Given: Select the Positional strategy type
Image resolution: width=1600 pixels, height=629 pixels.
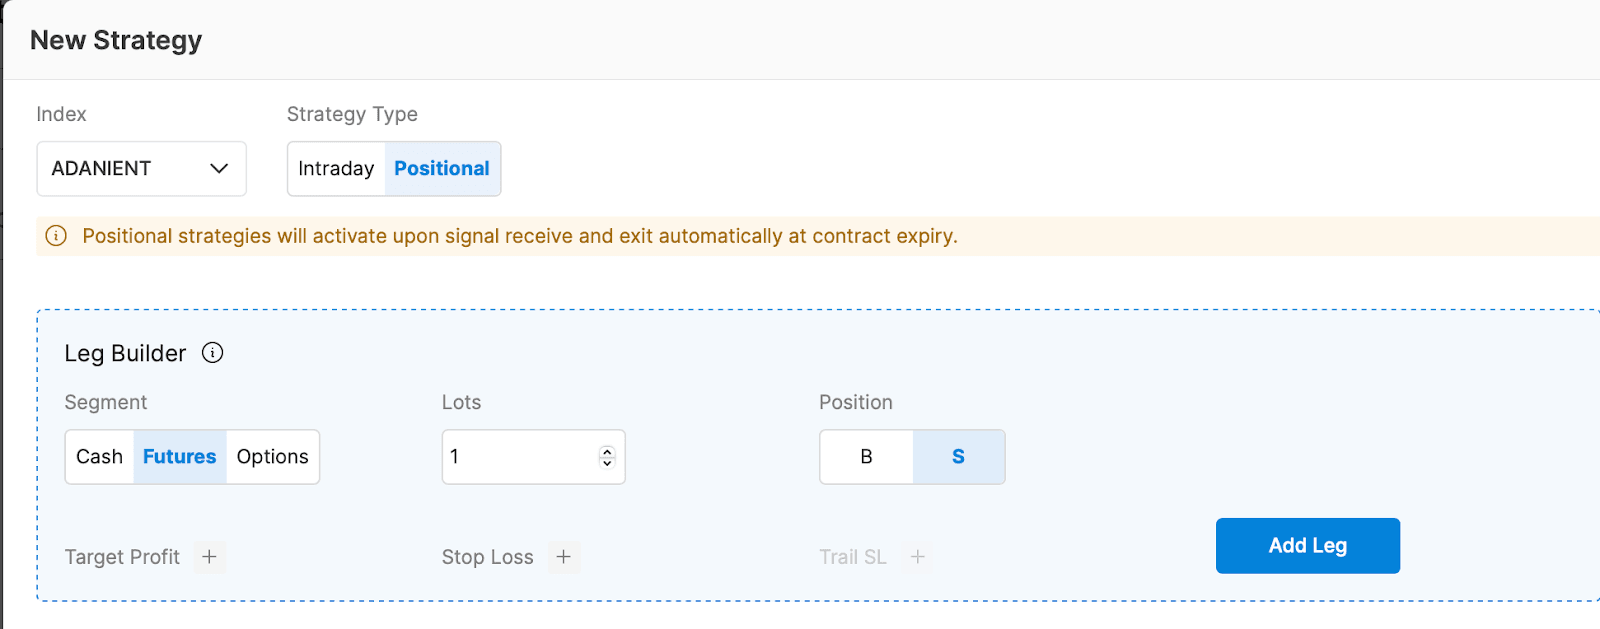Looking at the screenshot, I should (442, 169).
